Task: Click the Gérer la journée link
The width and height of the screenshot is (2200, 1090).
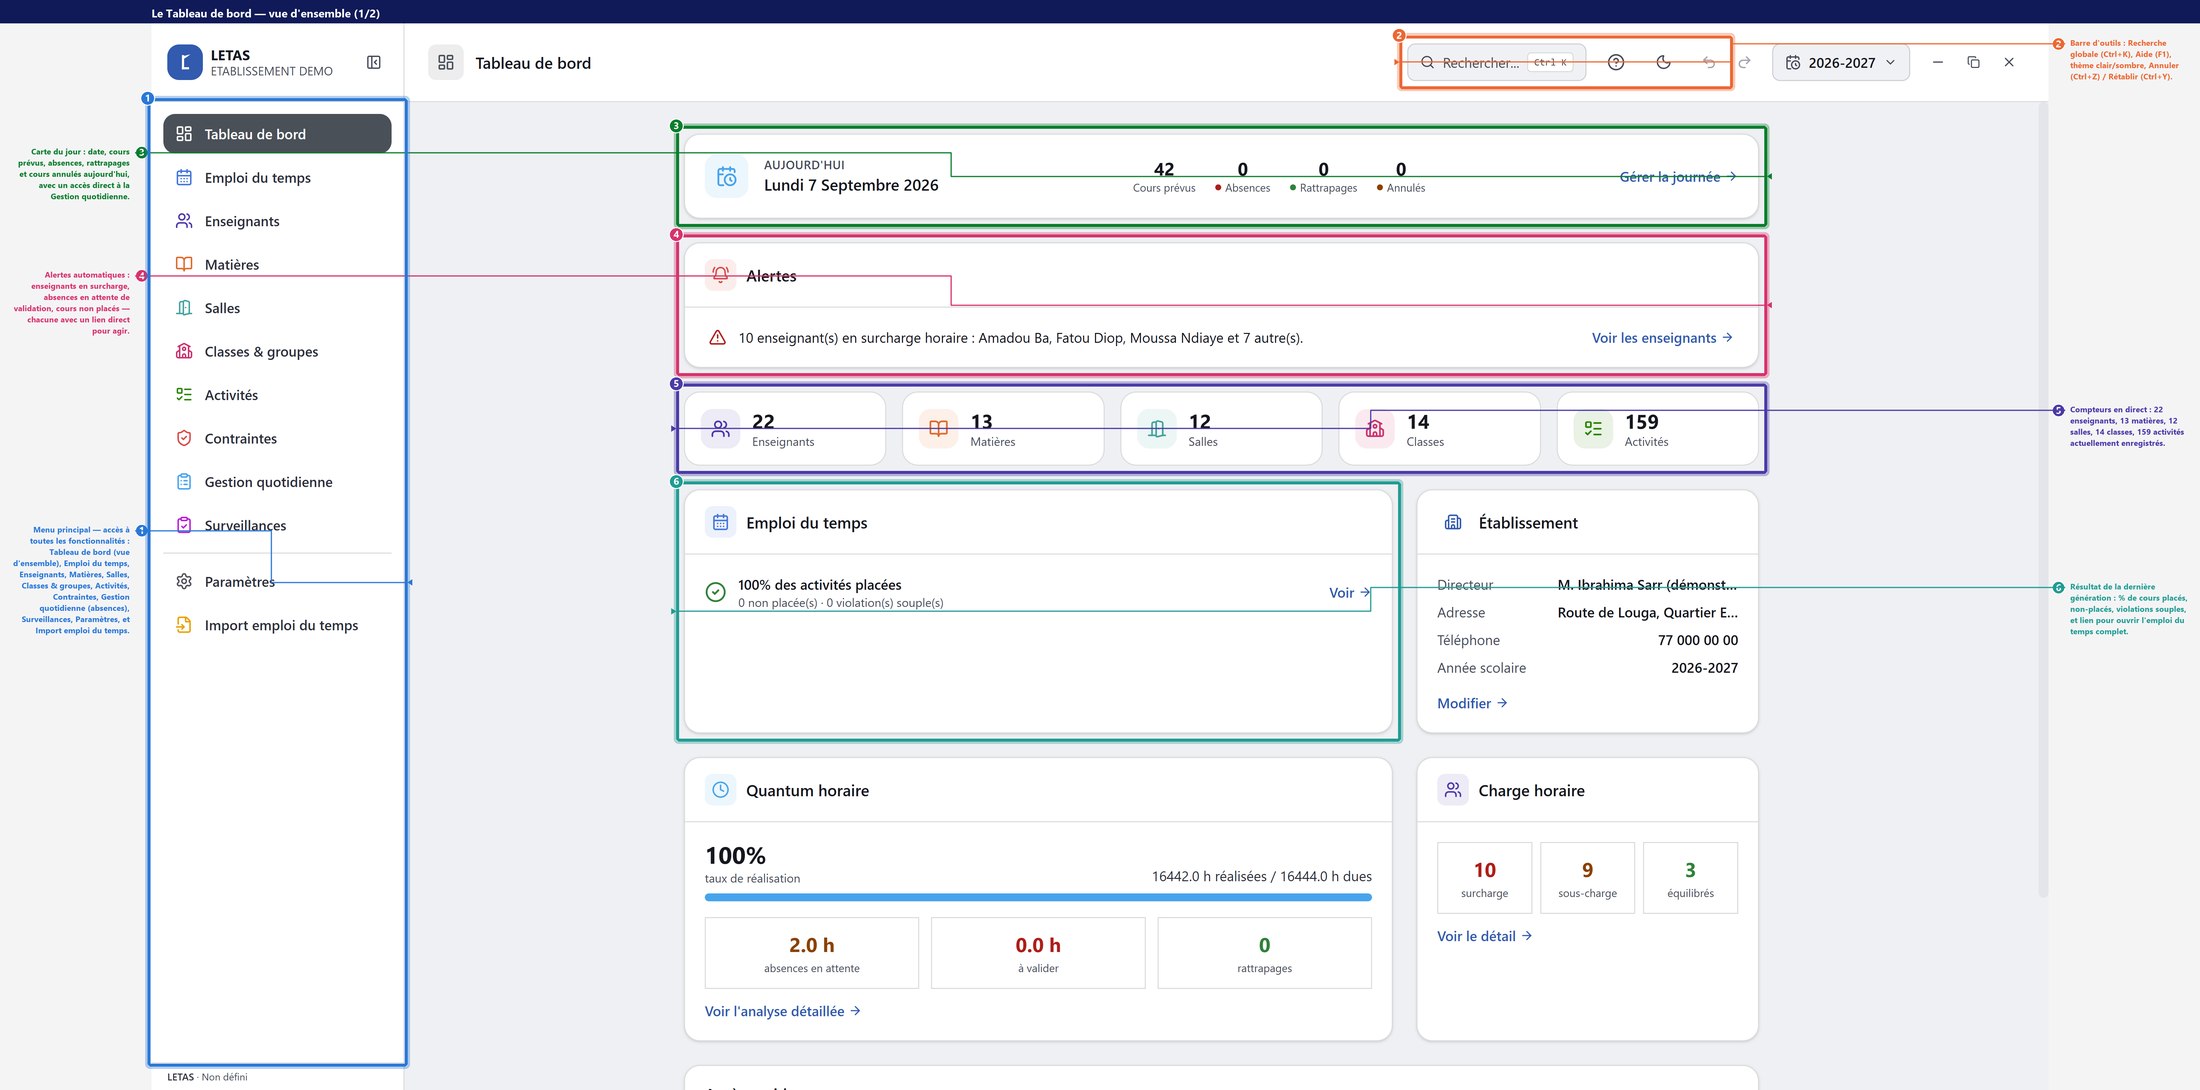Action: pos(1678,177)
